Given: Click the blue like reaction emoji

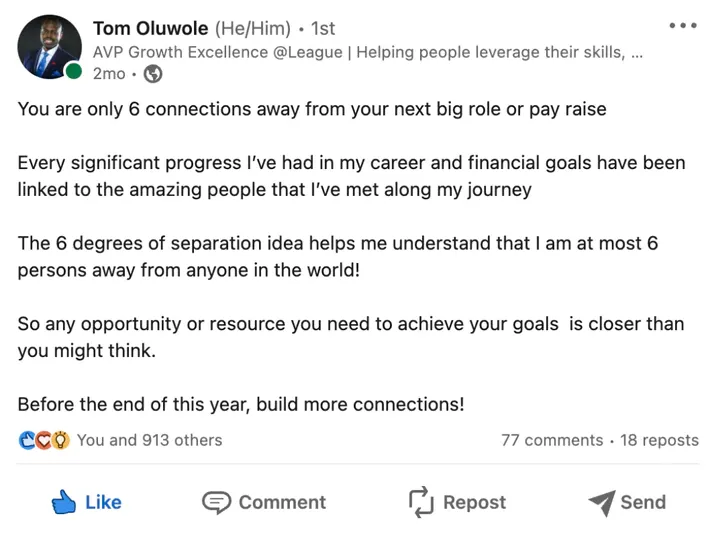Looking at the screenshot, I should (x=27, y=440).
